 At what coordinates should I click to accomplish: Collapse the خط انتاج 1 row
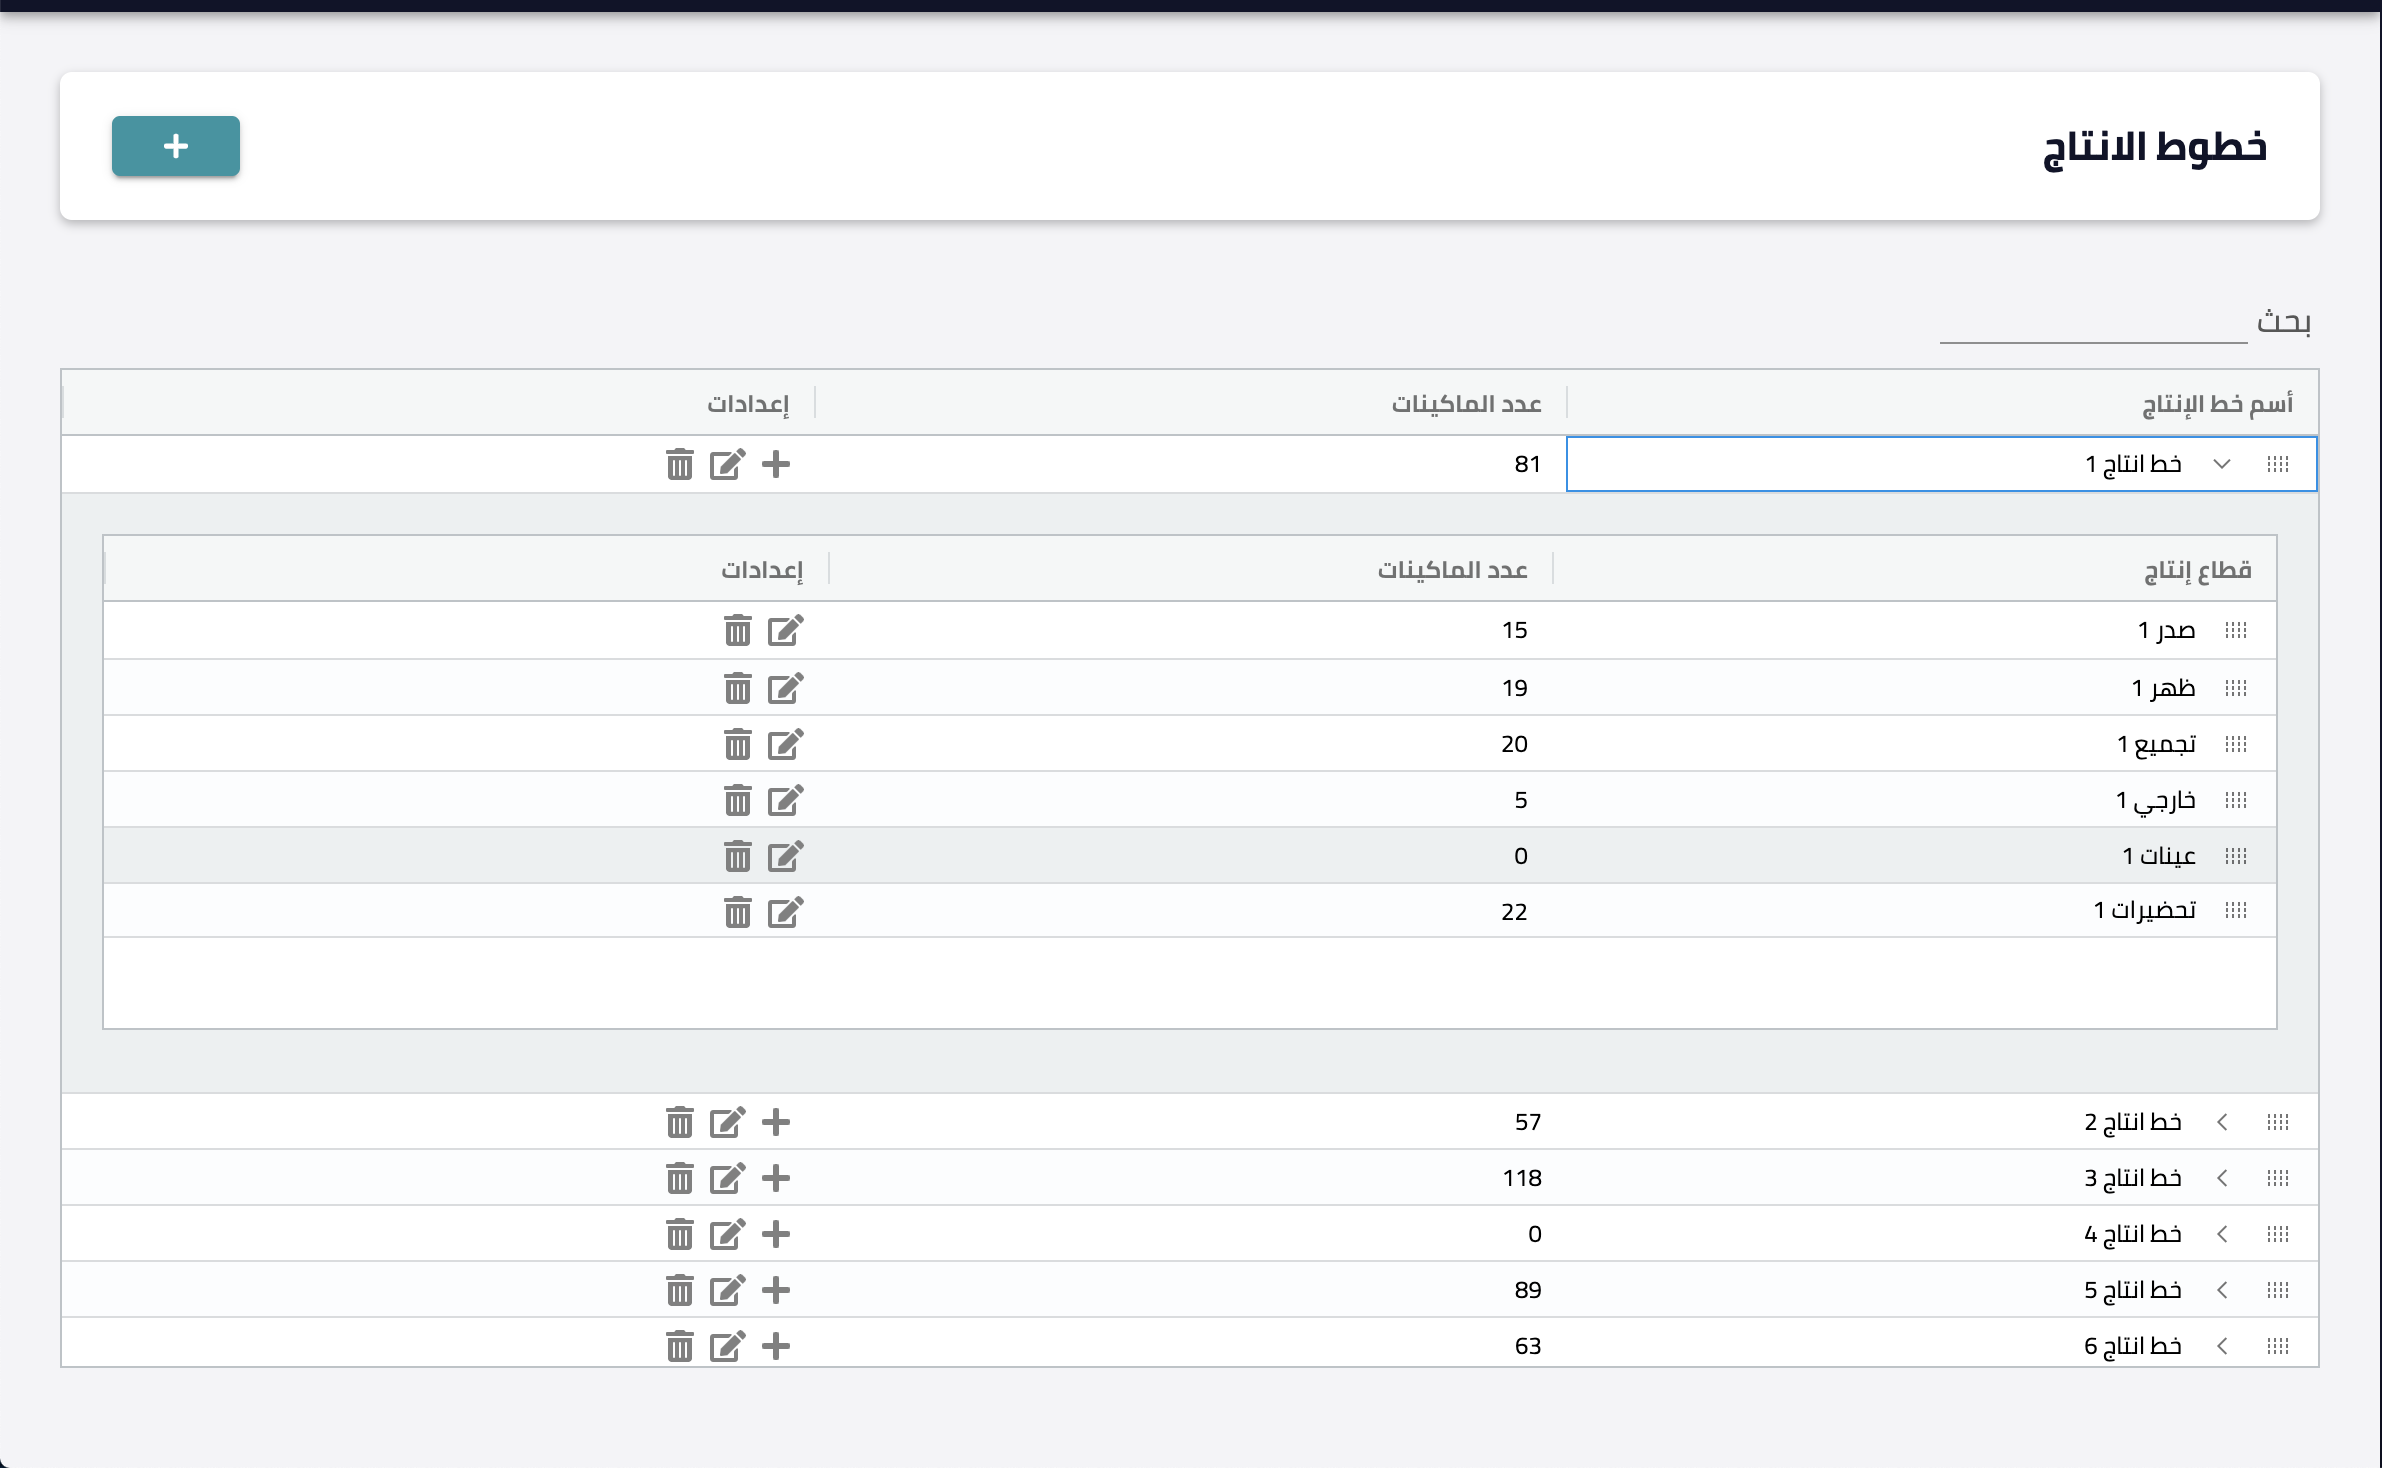(2222, 464)
